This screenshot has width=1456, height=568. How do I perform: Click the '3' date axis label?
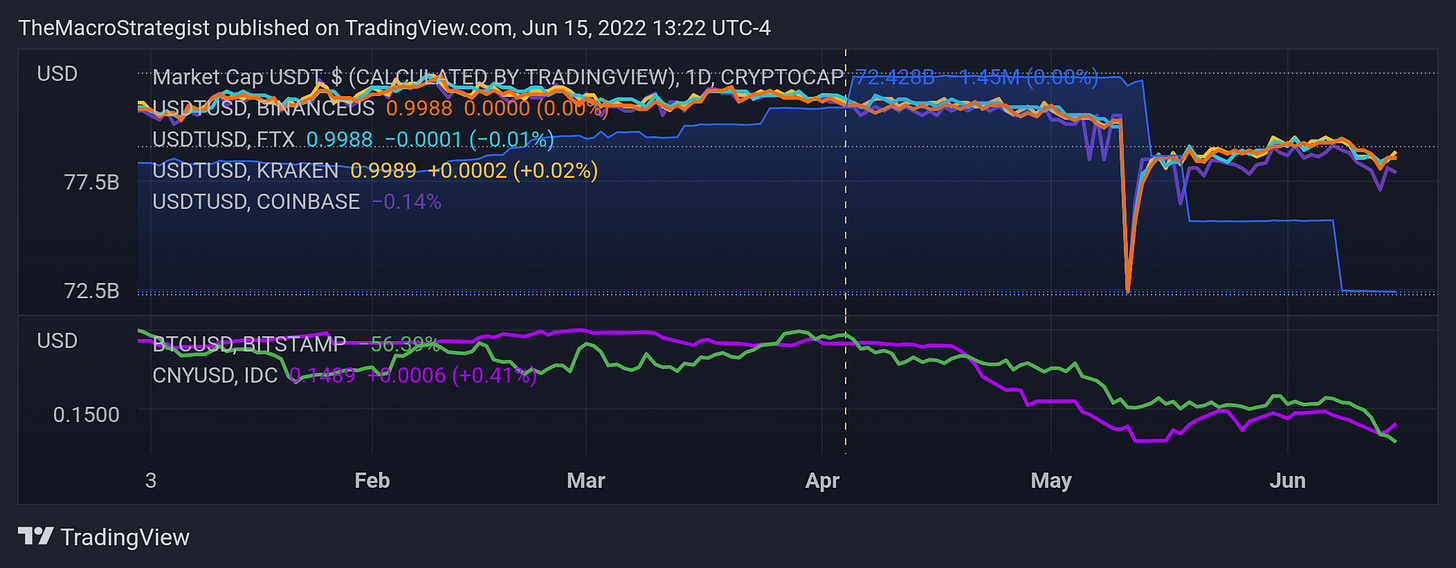(151, 481)
